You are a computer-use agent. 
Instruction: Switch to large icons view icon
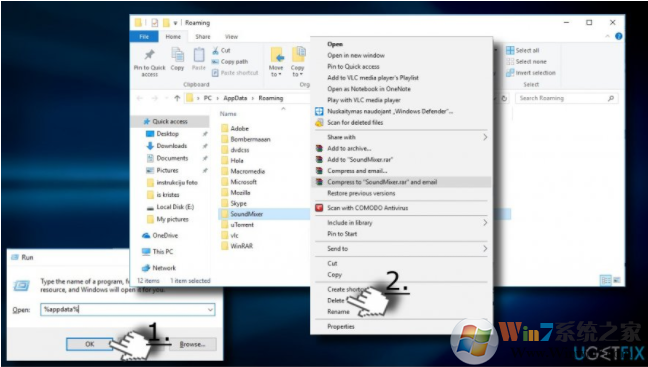pyautogui.click(x=617, y=281)
